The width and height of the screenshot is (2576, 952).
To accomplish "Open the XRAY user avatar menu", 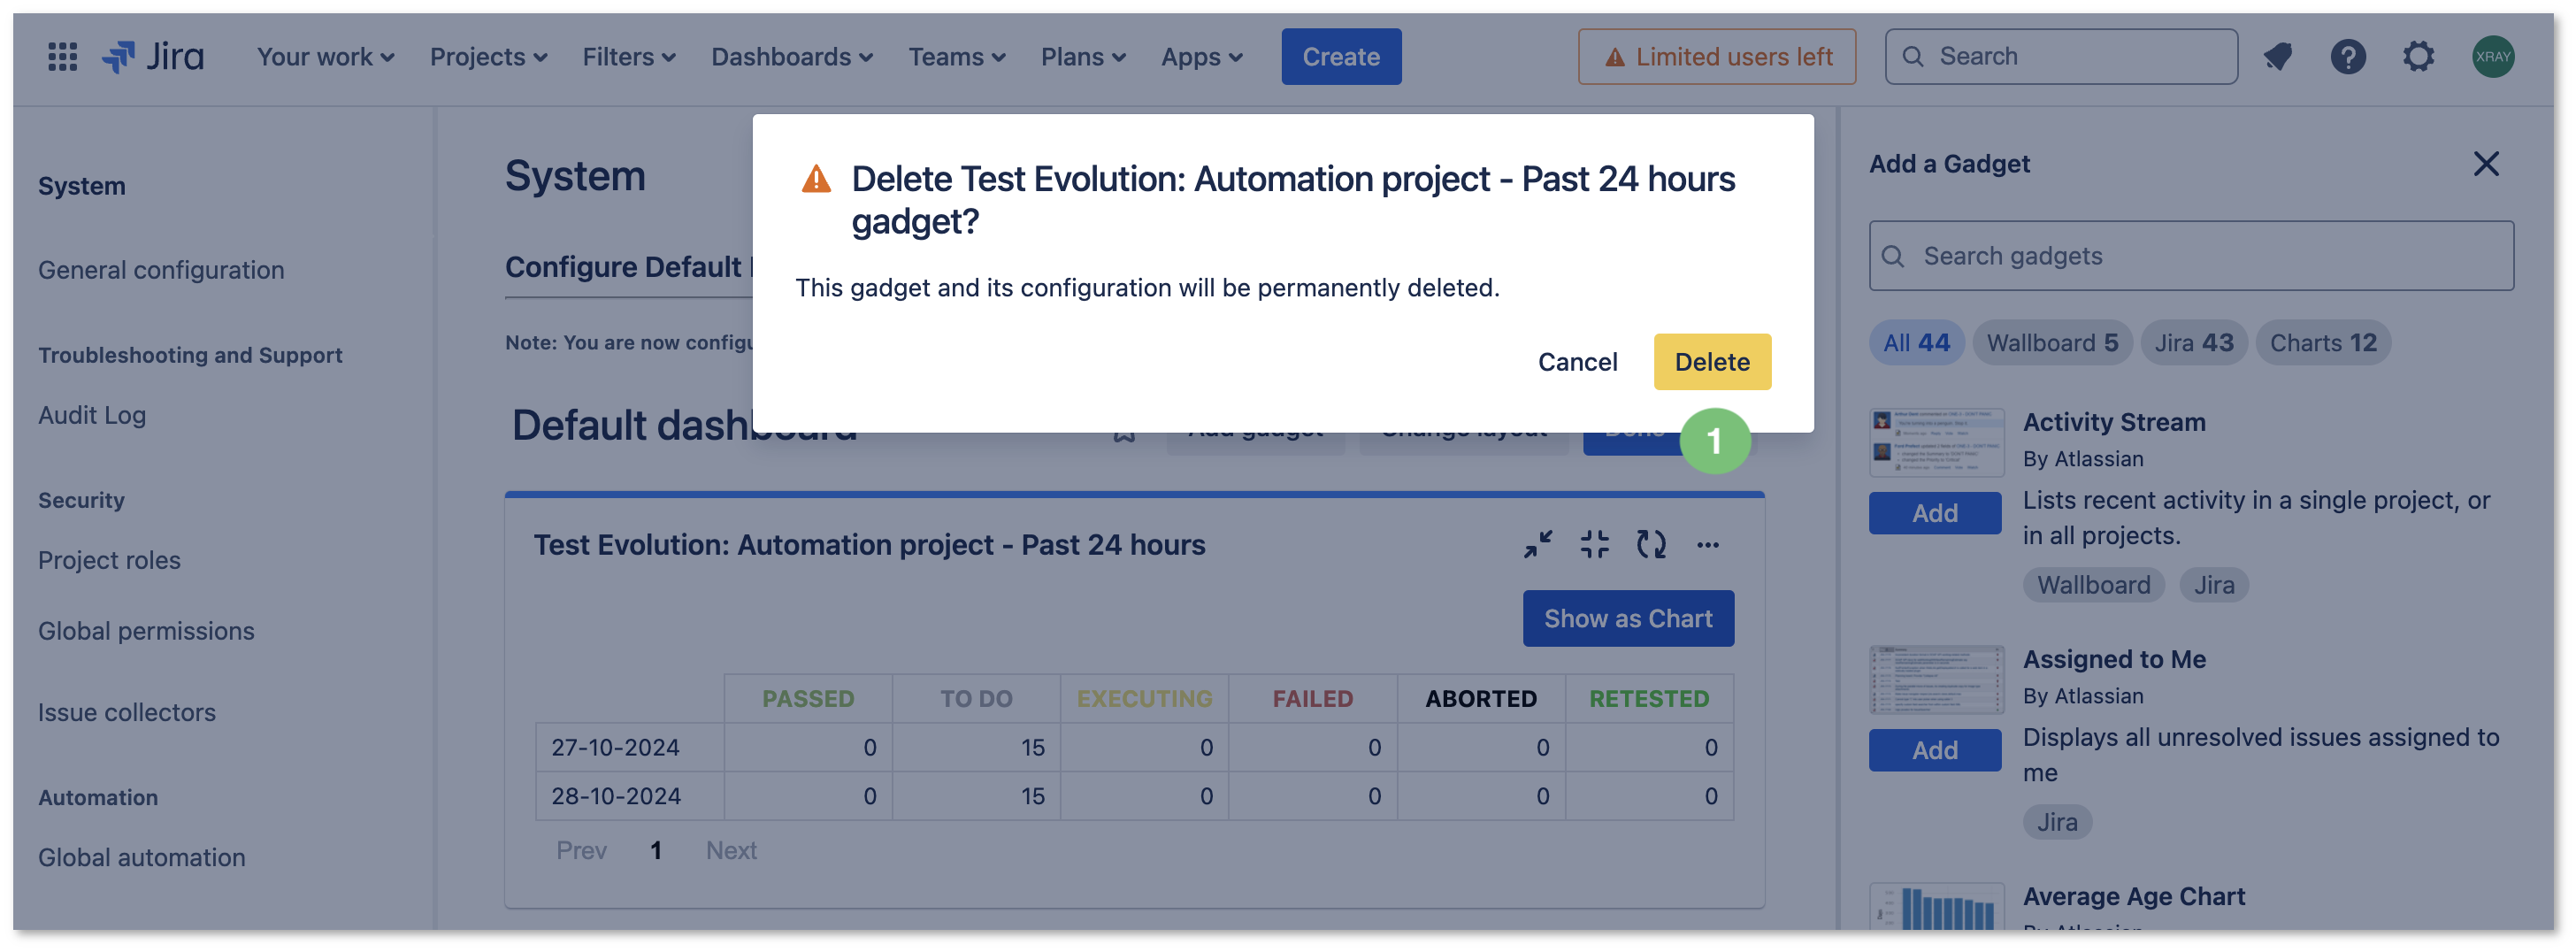I will point(2492,57).
